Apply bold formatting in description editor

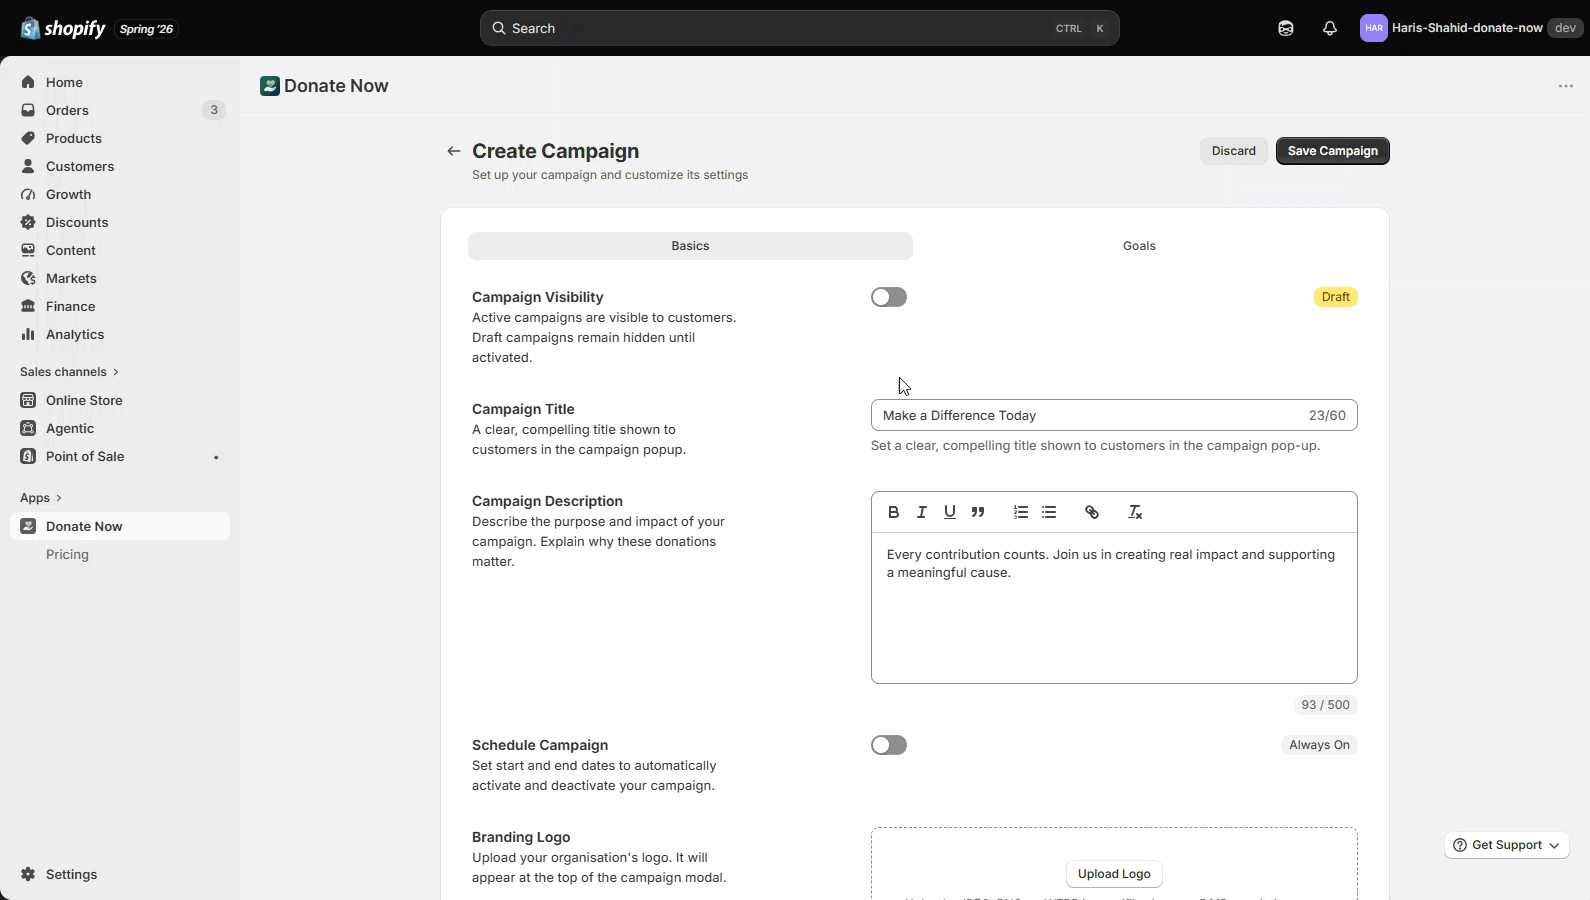[x=894, y=512]
